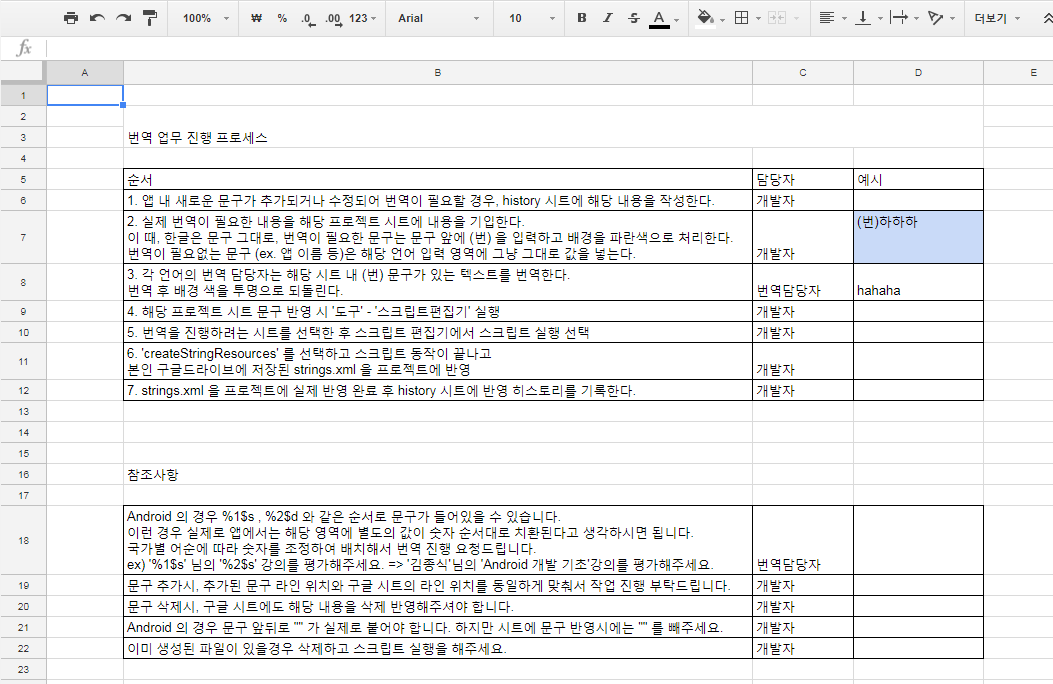Click the step 4 '스크립트편집기' cell
This screenshot has height=684, width=1053.
click(x=438, y=311)
